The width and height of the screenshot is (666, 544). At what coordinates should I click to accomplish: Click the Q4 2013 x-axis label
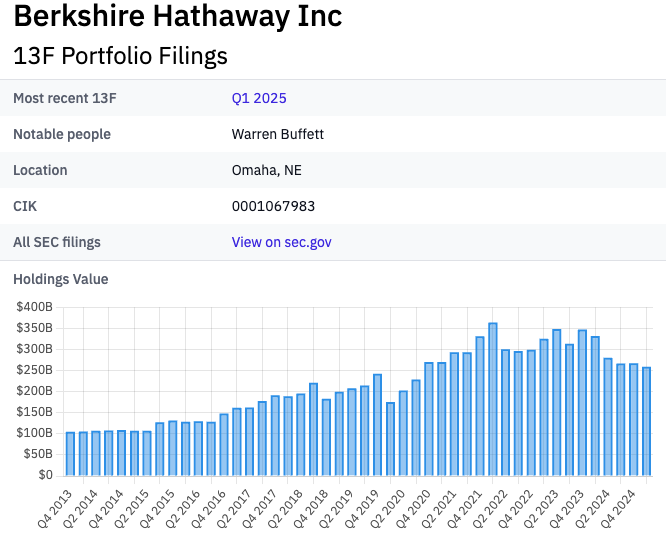[55, 508]
